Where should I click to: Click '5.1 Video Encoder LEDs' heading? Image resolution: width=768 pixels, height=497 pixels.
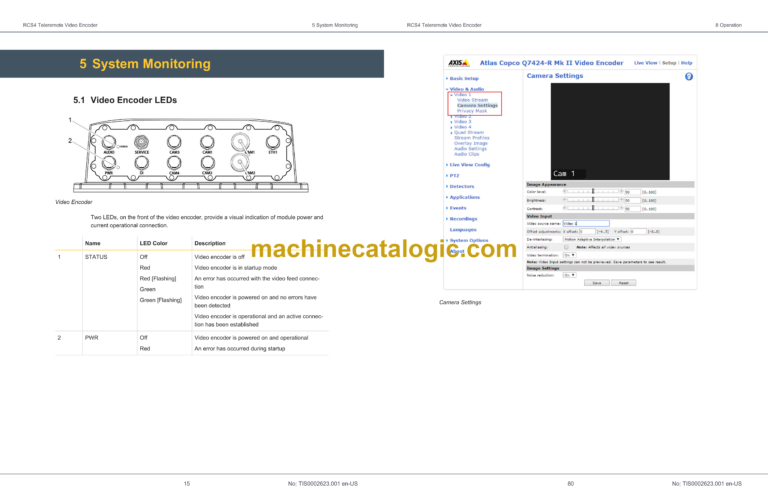pyautogui.click(x=125, y=100)
